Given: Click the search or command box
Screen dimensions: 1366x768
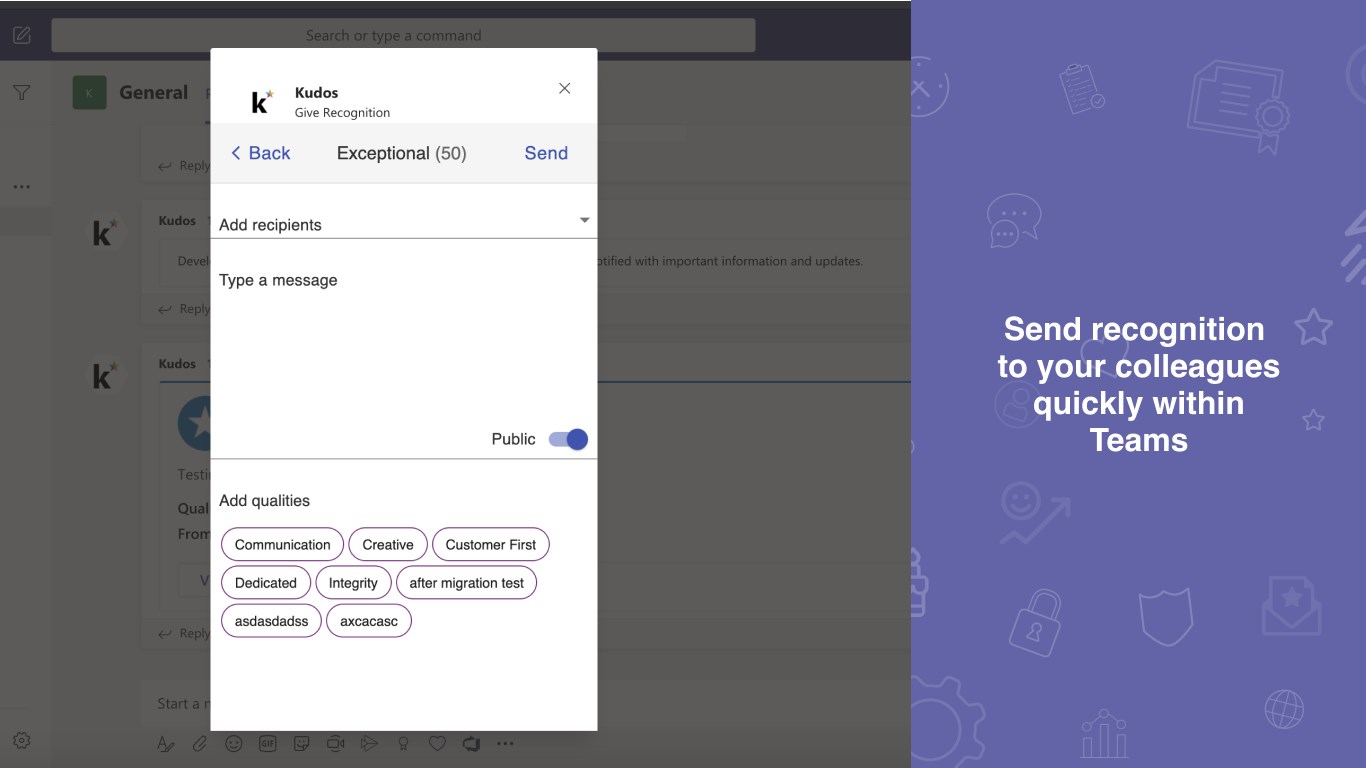Looking at the screenshot, I should tap(404, 35).
